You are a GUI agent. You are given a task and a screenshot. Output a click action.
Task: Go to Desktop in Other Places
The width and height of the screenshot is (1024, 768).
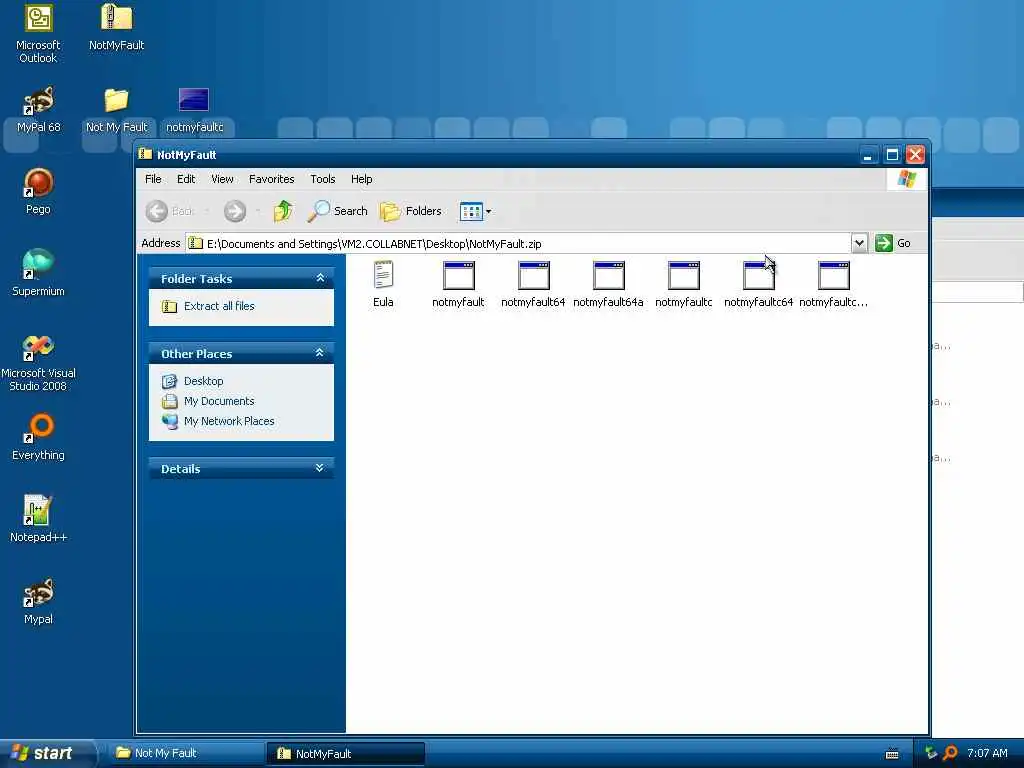pyautogui.click(x=204, y=381)
